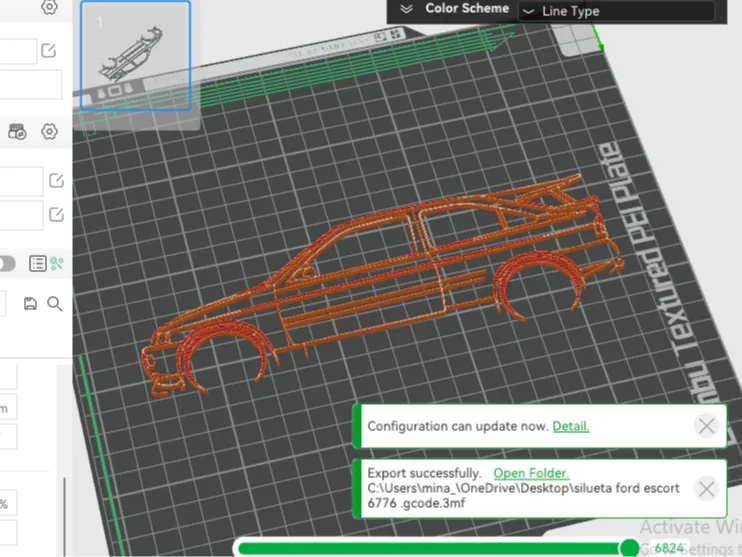The width and height of the screenshot is (742, 557).
Task: Click the cut-off field showing m unit
Action: pos(9,407)
